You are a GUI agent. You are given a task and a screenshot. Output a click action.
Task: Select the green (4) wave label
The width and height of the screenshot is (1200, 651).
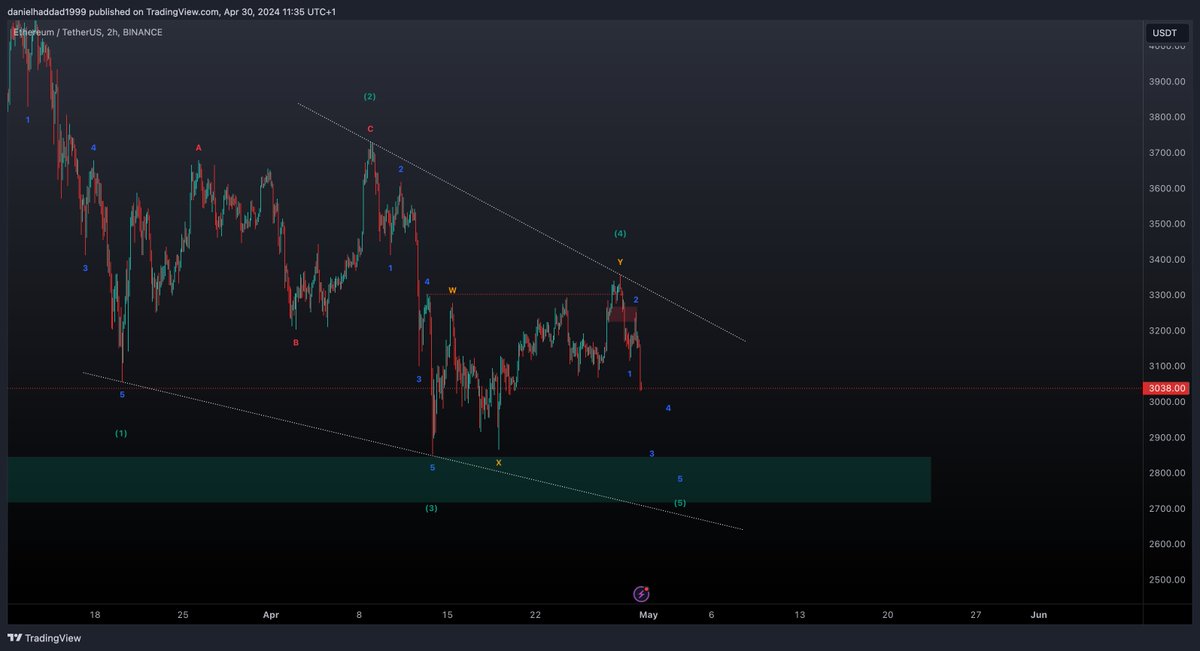point(620,234)
